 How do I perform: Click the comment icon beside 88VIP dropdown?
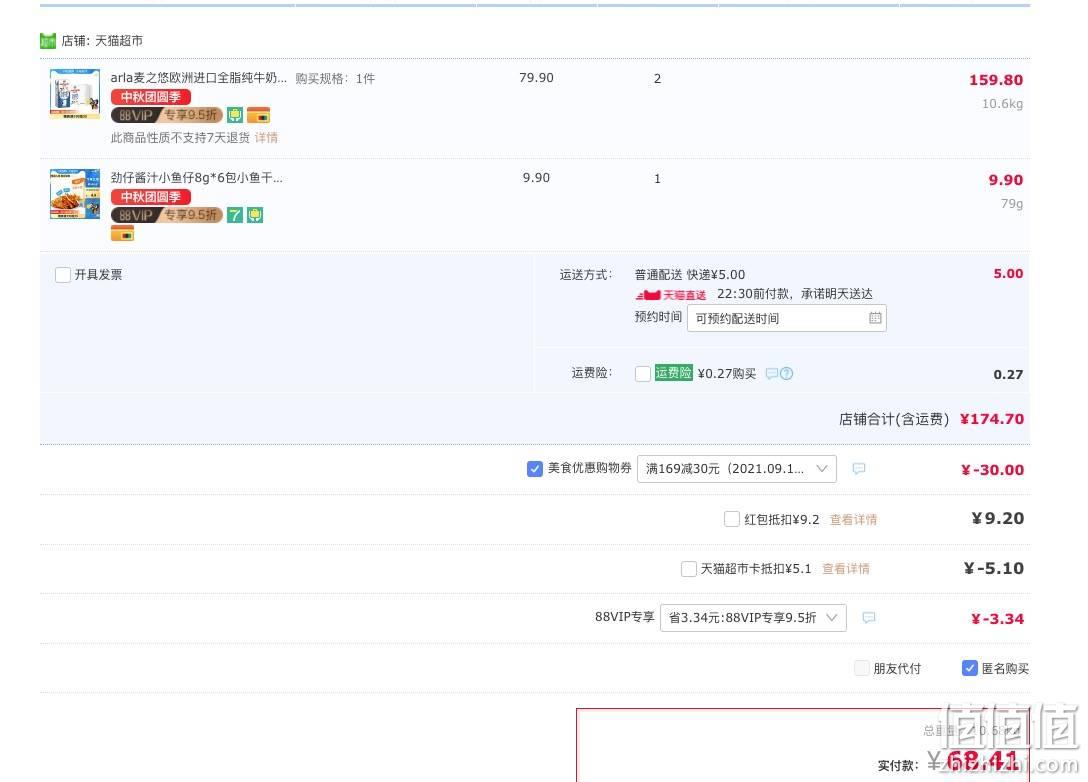tap(869, 618)
